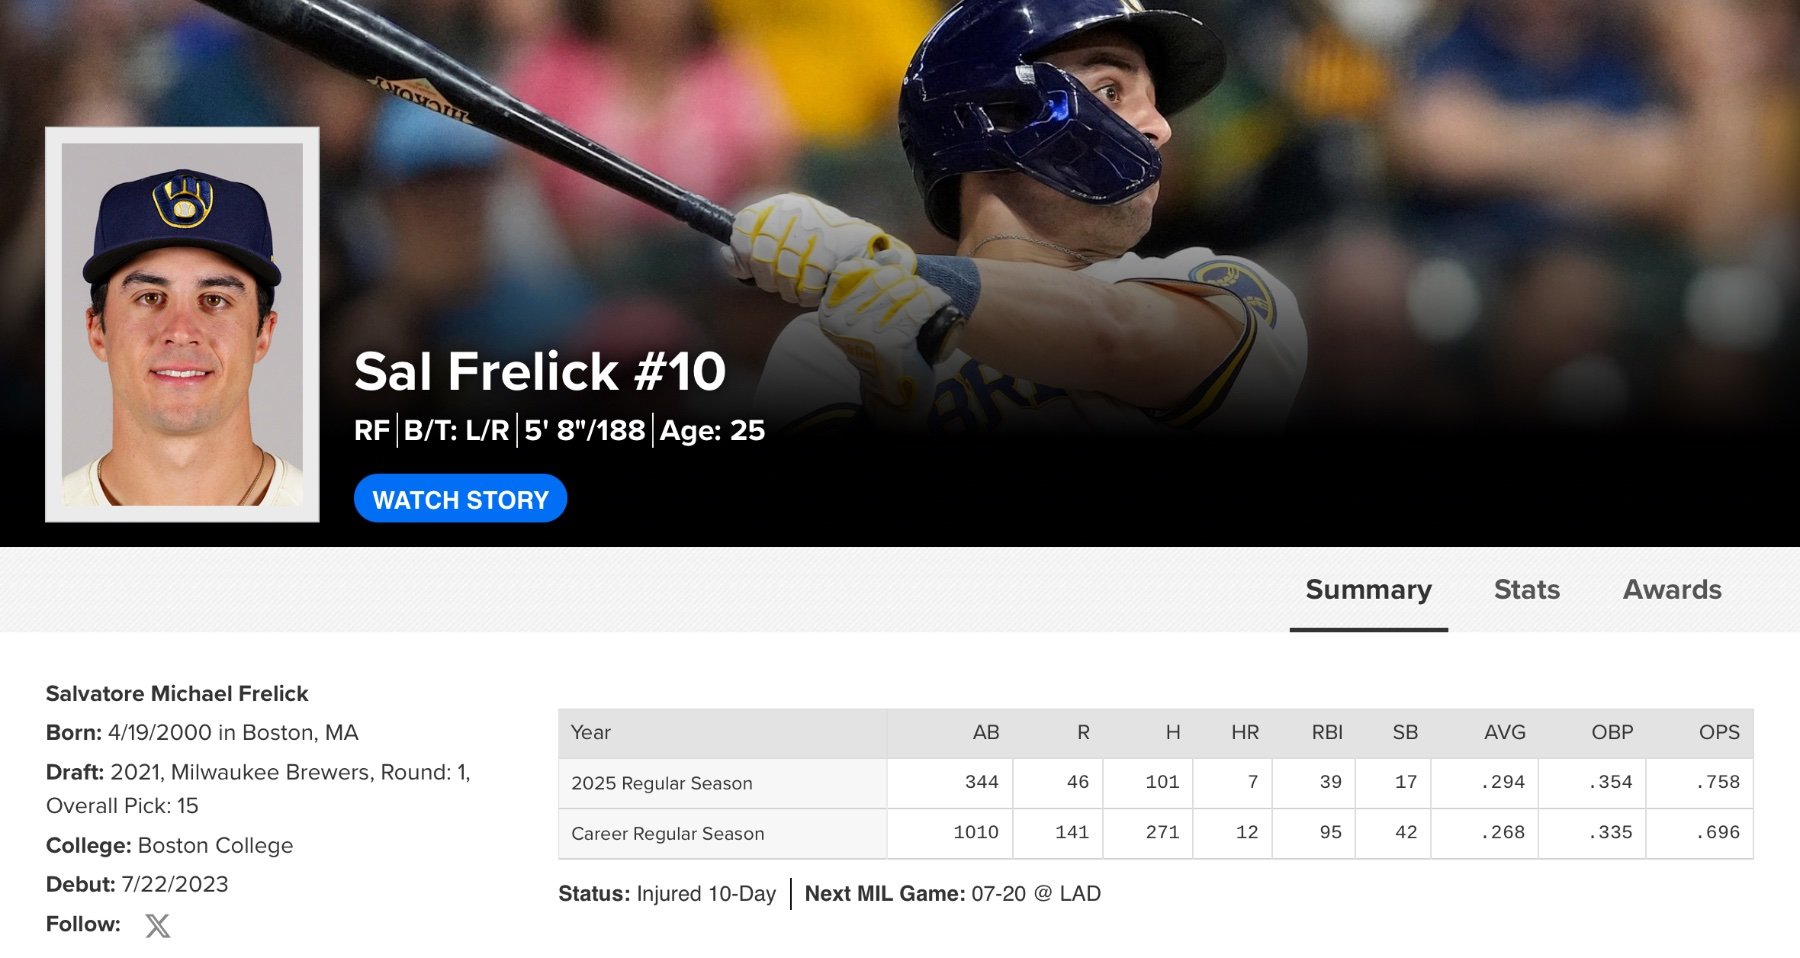The height and width of the screenshot is (958, 1800).
Task: Click the Injured 10-Day status text
Action: (706, 894)
